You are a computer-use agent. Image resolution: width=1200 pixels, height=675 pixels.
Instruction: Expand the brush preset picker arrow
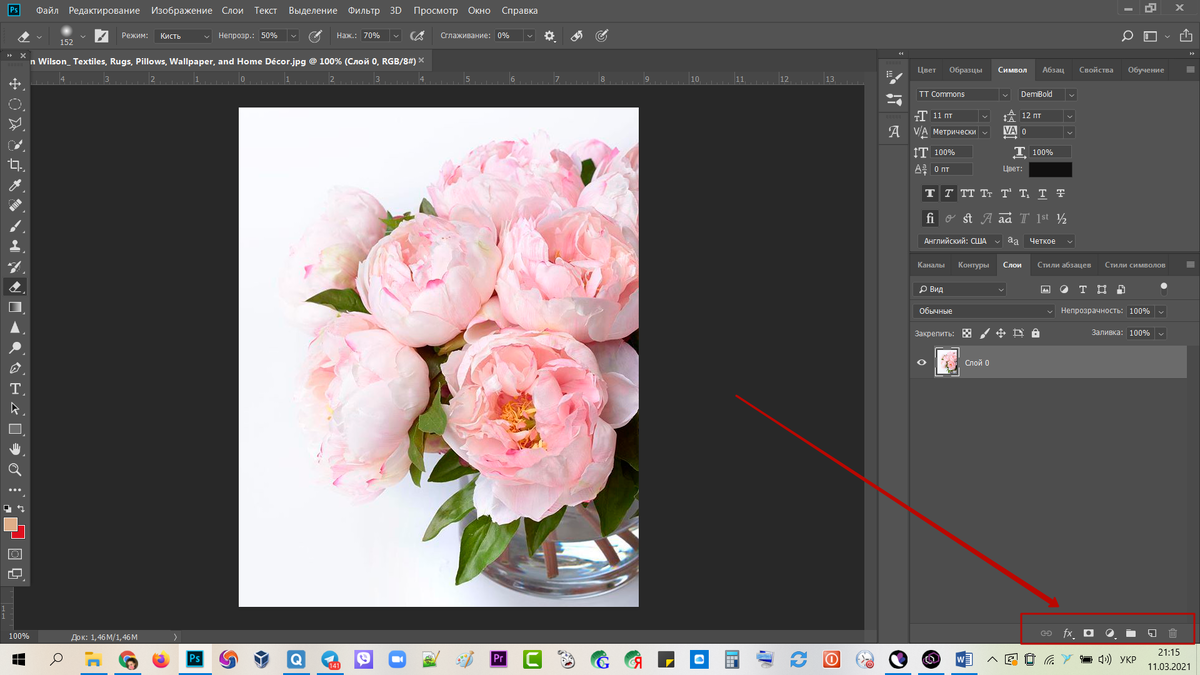[x=83, y=36]
